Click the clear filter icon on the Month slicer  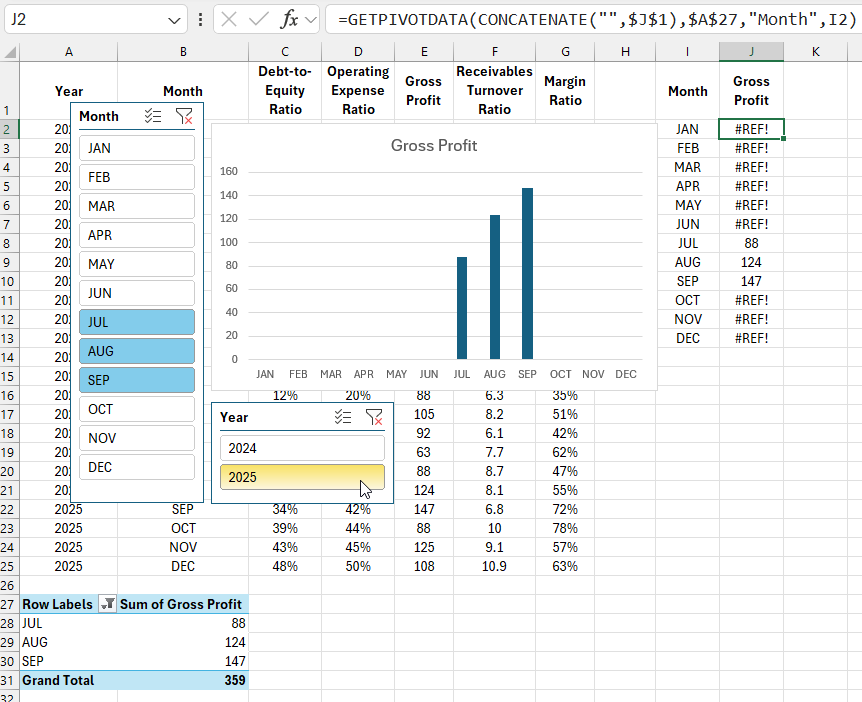(183, 116)
